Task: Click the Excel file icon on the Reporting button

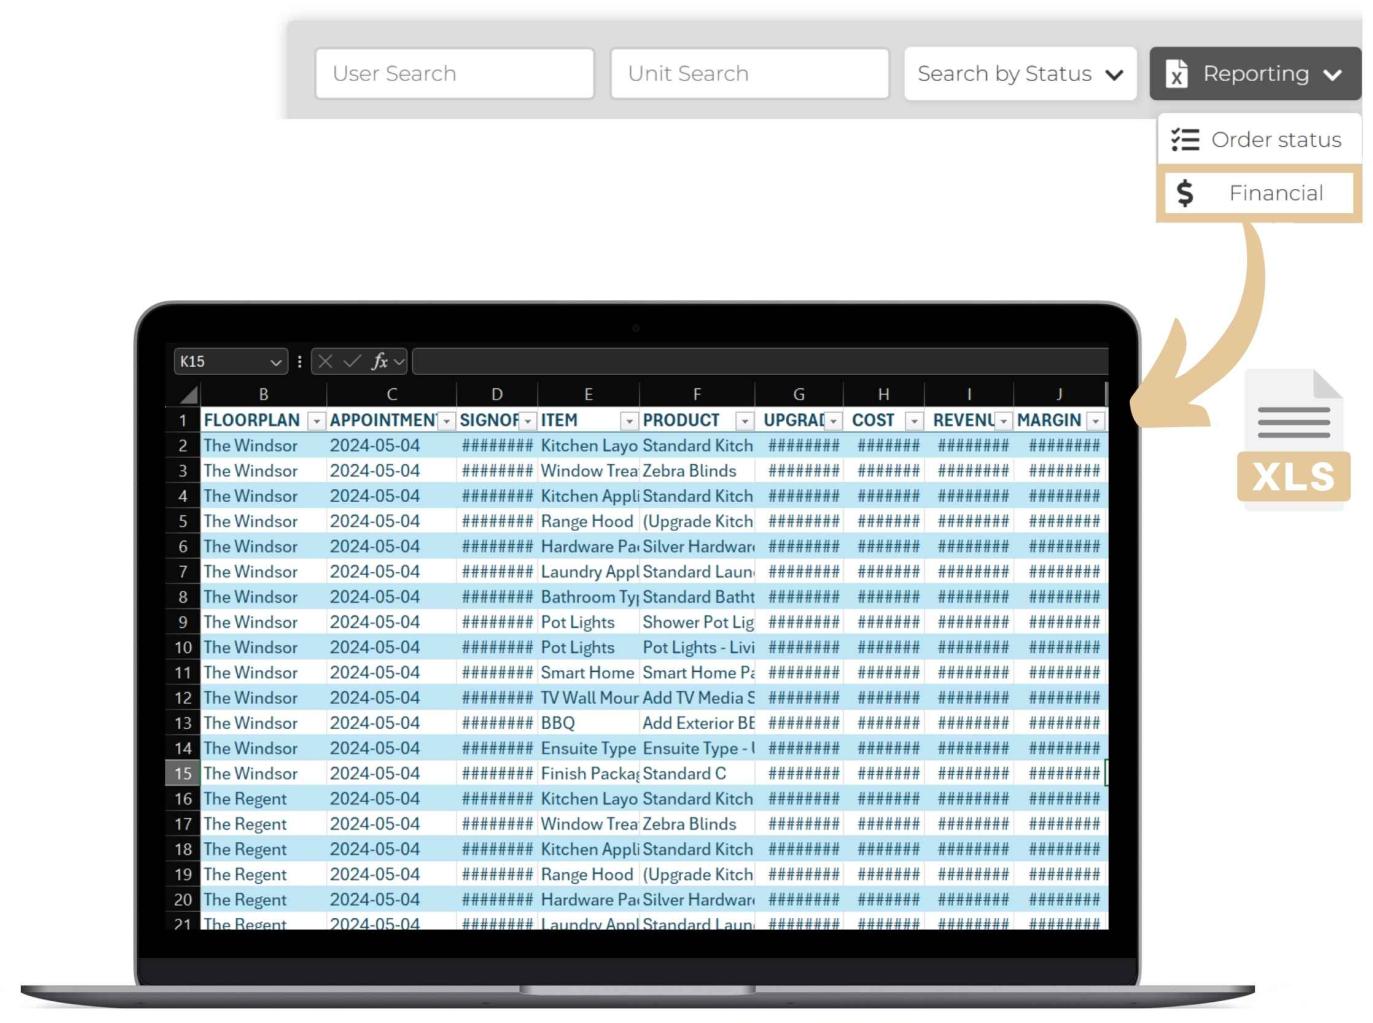Action: [x=1177, y=73]
